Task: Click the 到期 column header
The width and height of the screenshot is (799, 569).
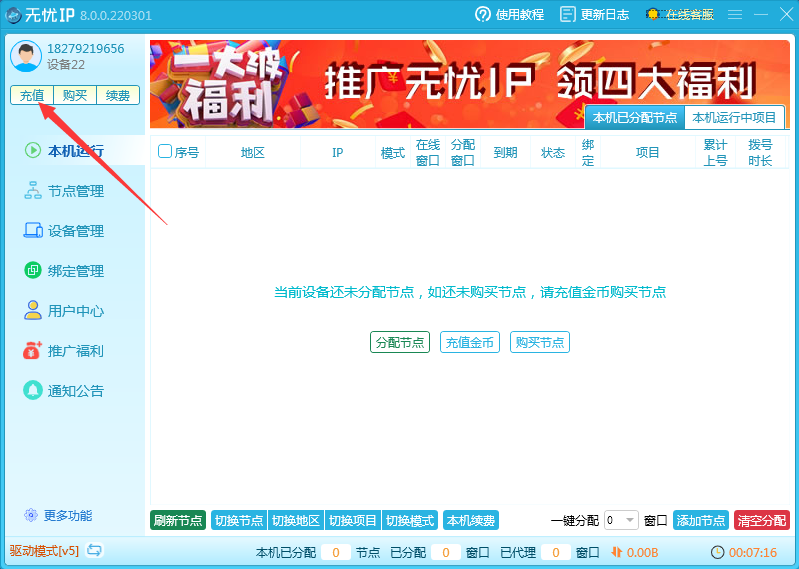Action: (x=505, y=152)
